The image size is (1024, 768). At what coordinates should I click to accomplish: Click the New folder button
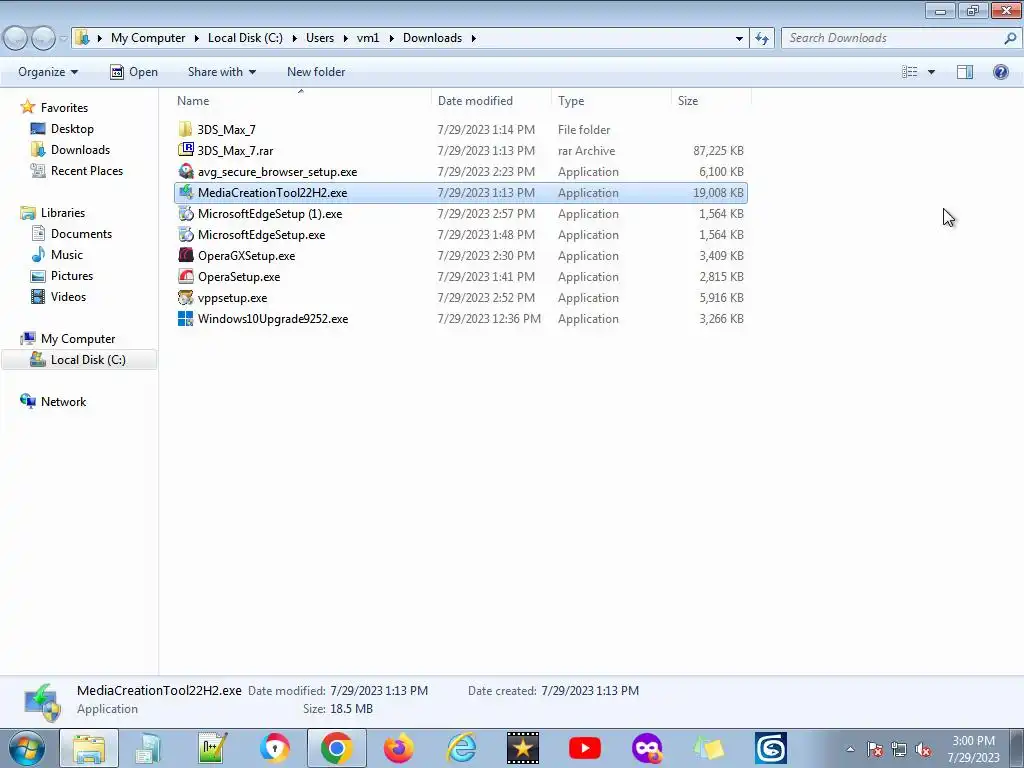point(316,72)
